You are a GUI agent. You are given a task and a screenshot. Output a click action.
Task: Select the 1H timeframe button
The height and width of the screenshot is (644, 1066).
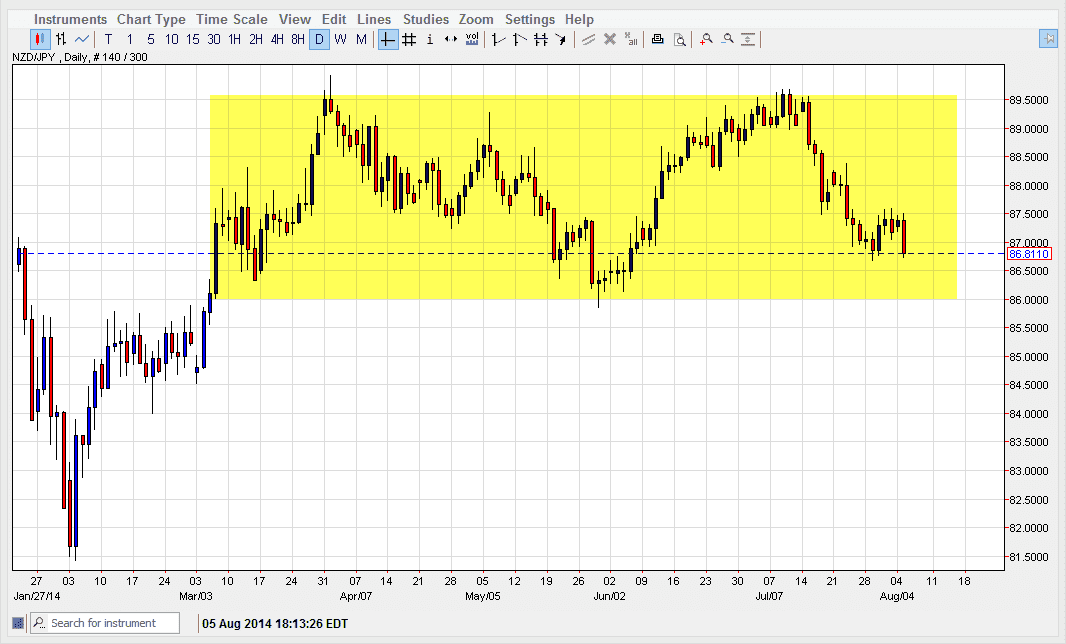[233, 39]
